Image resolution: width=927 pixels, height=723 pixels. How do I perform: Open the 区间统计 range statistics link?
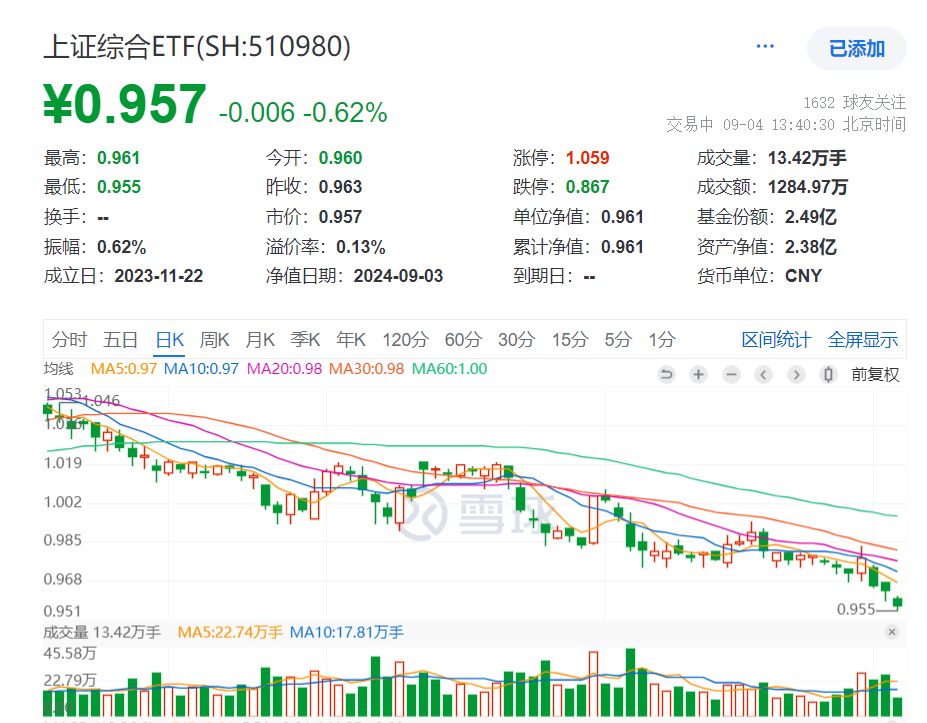(776, 340)
